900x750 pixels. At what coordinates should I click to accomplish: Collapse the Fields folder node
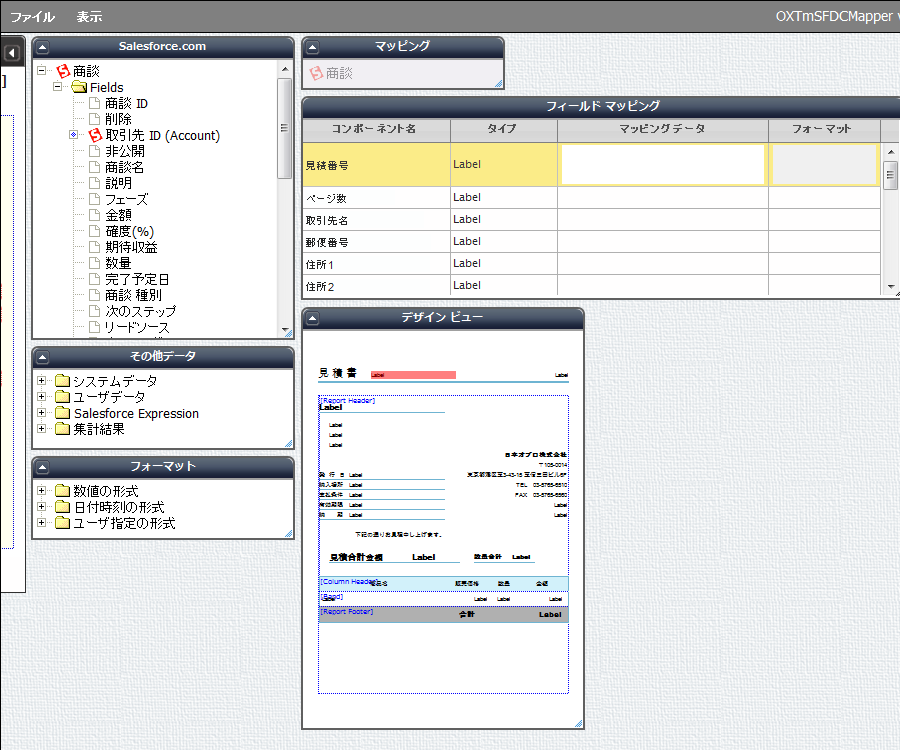58,87
